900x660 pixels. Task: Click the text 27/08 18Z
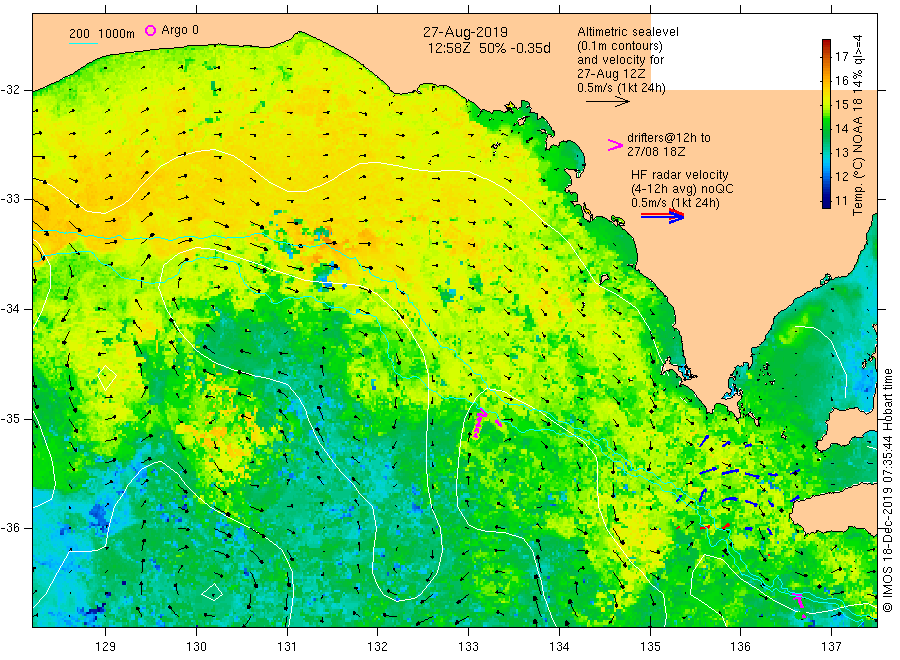(656, 152)
